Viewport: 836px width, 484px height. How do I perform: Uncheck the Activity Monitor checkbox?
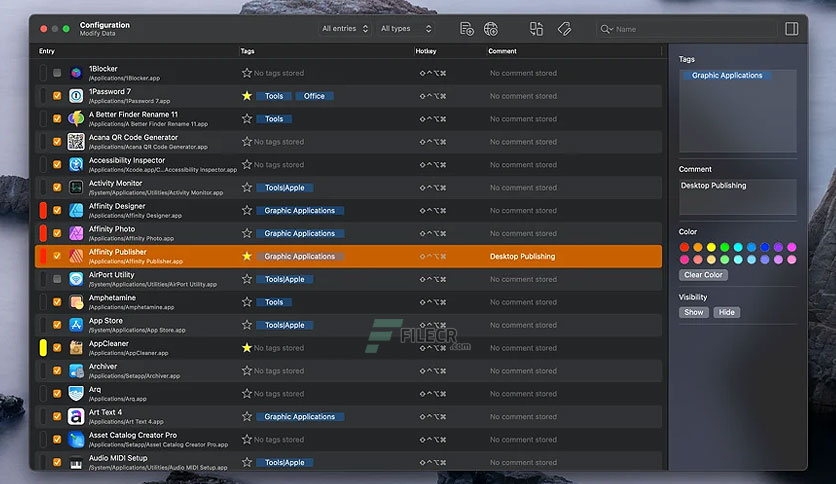(x=57, y=188)
